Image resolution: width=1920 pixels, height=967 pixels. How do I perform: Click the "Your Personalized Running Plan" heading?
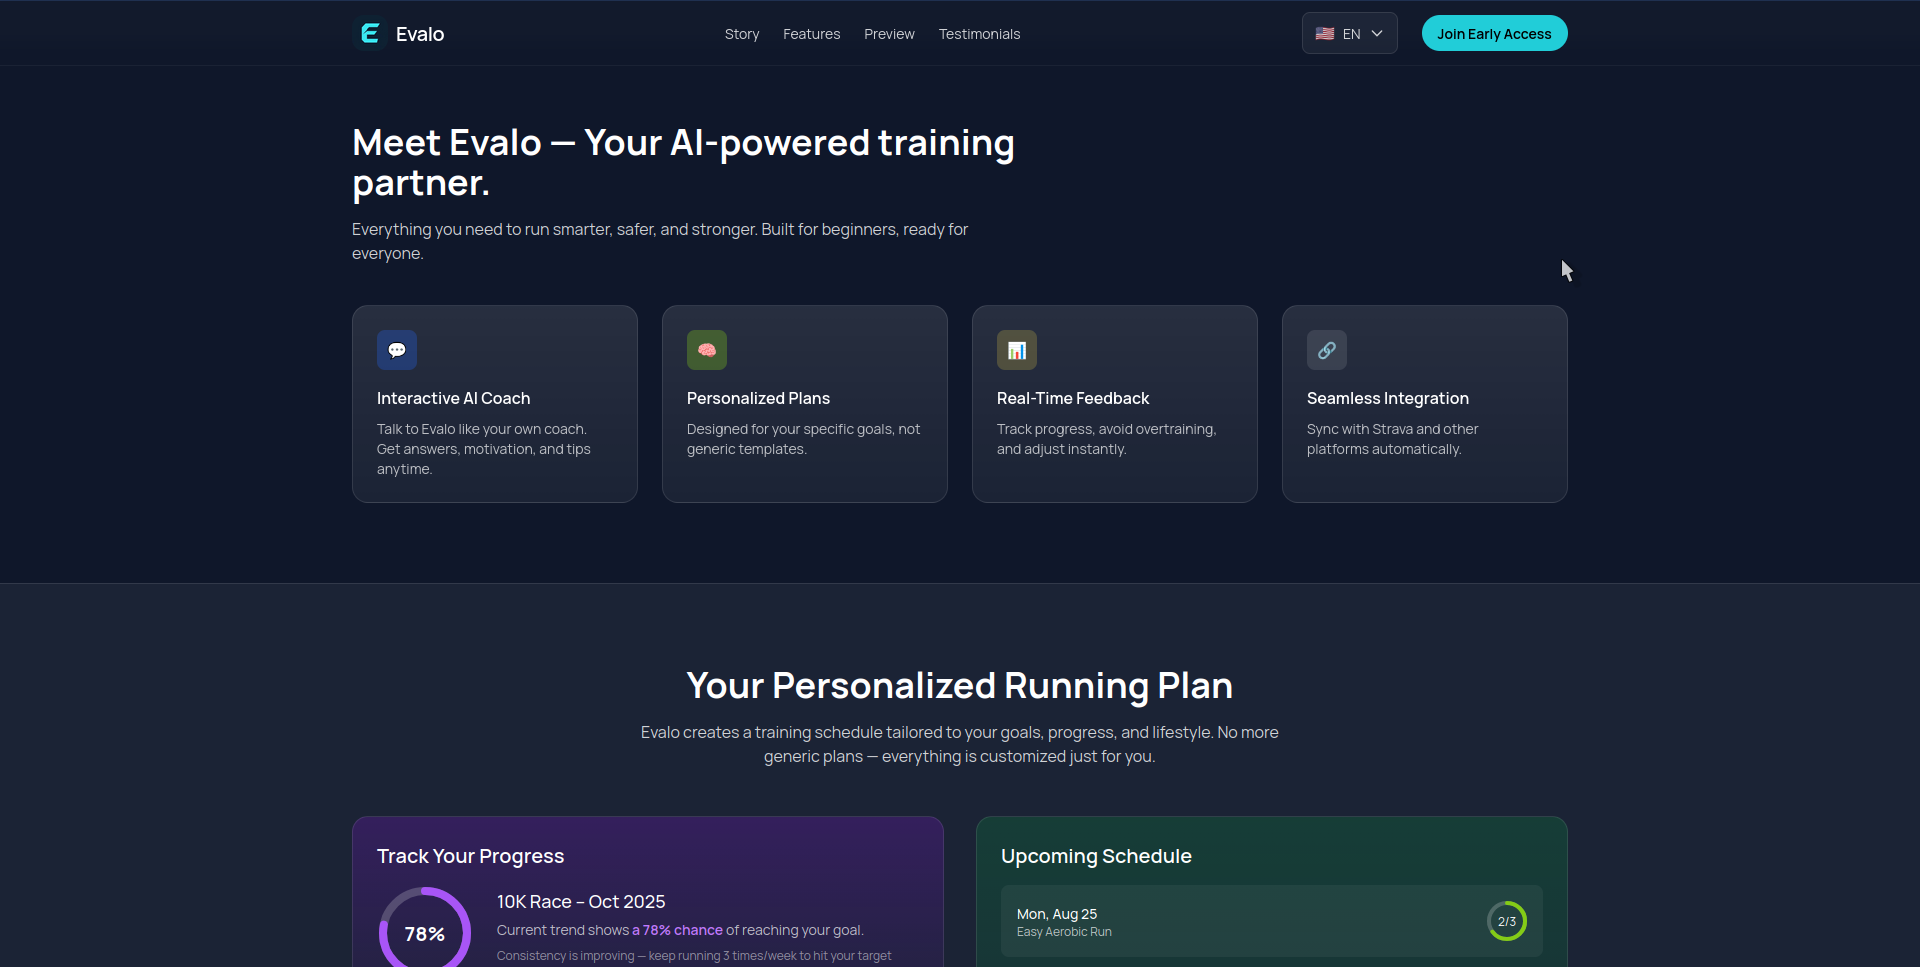(960, 686)
